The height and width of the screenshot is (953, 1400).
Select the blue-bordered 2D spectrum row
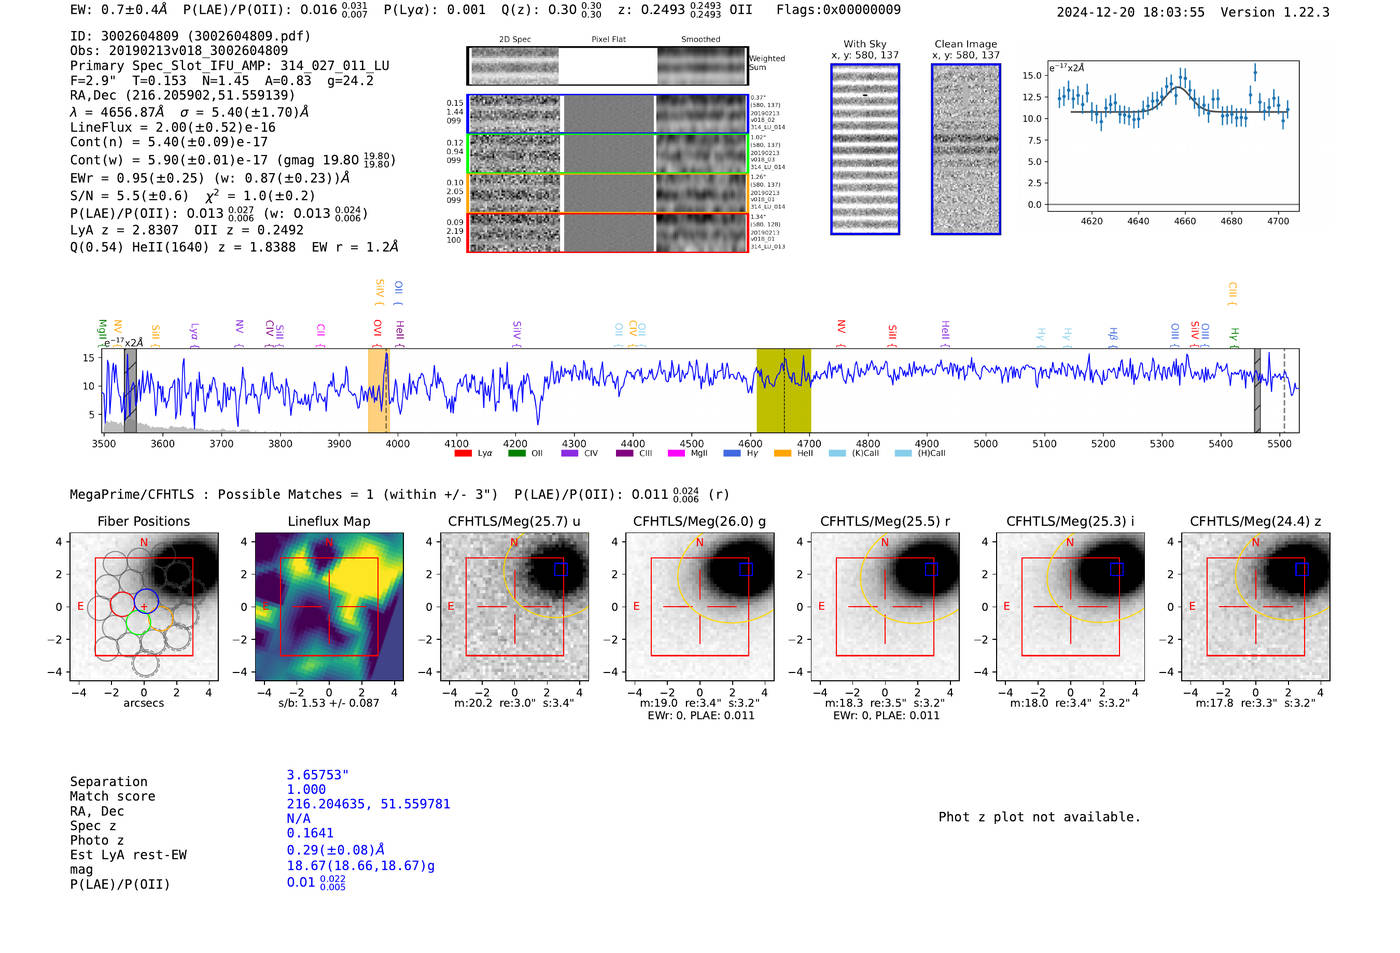coord(608,114)
